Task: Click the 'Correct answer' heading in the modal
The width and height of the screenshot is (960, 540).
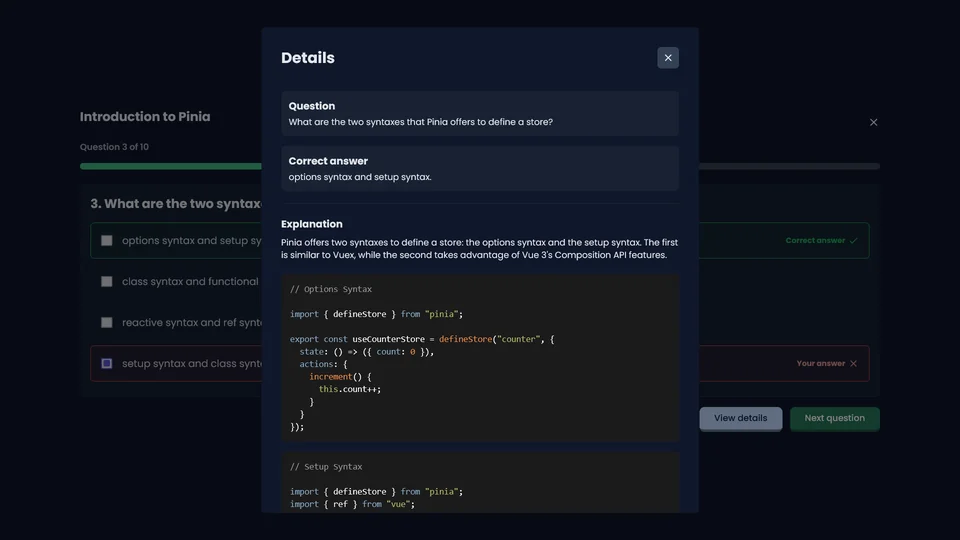Action: pyautogui.click(x=328, y=161)
